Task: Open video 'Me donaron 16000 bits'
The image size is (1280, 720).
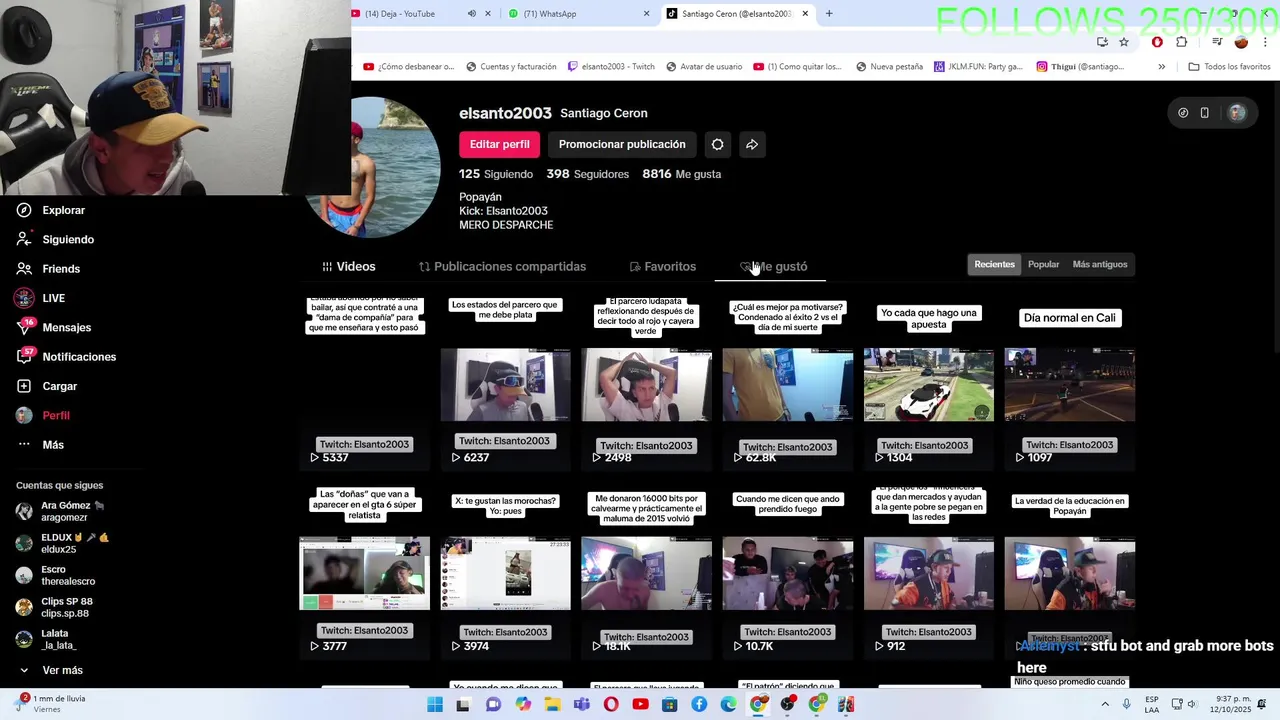Action: [x=646, y=573]
